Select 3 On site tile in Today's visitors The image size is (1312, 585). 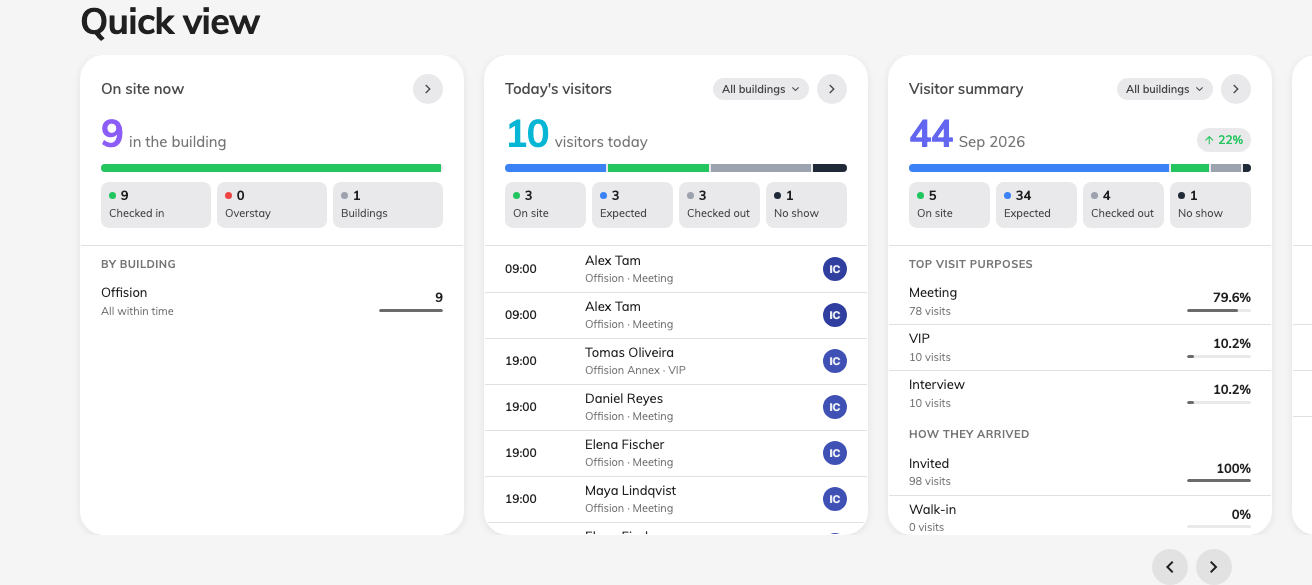(x=545, y=204)
